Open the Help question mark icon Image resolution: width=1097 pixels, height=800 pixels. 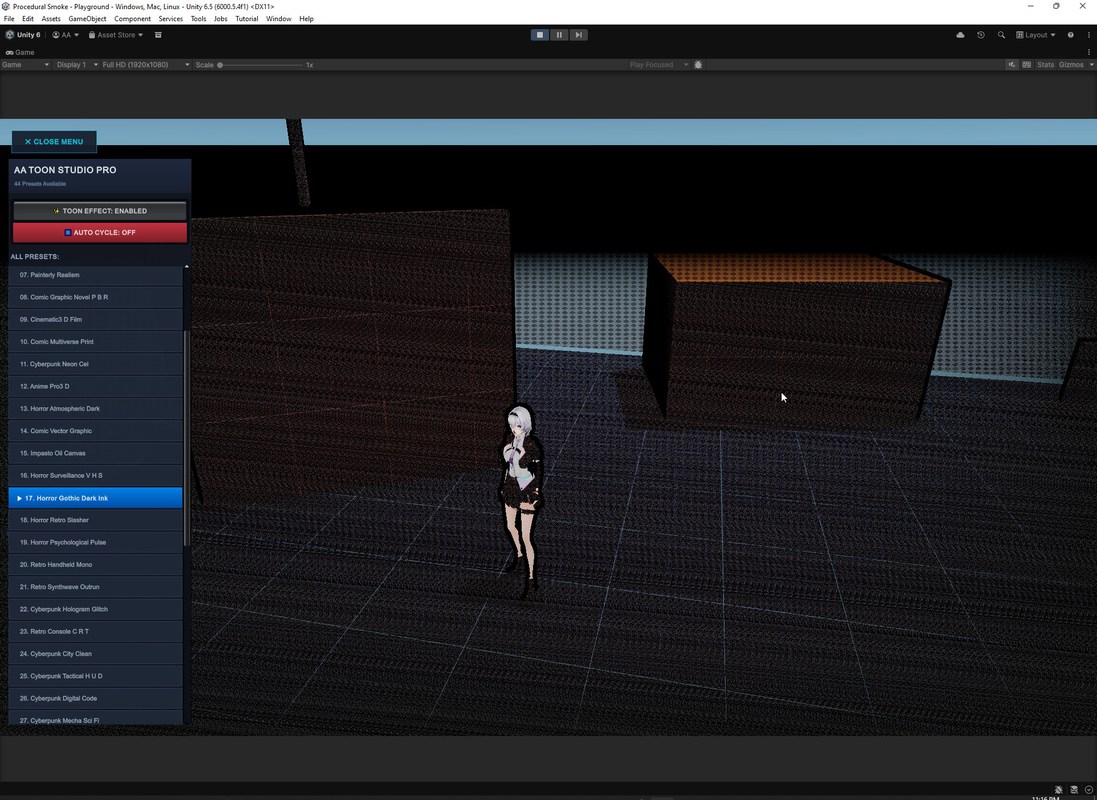click(1070, 35)
